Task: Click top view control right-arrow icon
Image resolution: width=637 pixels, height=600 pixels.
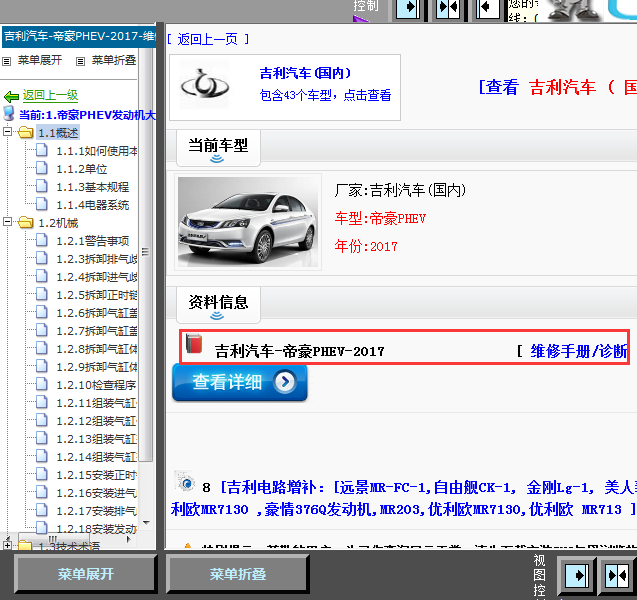Action: point(407,8)
